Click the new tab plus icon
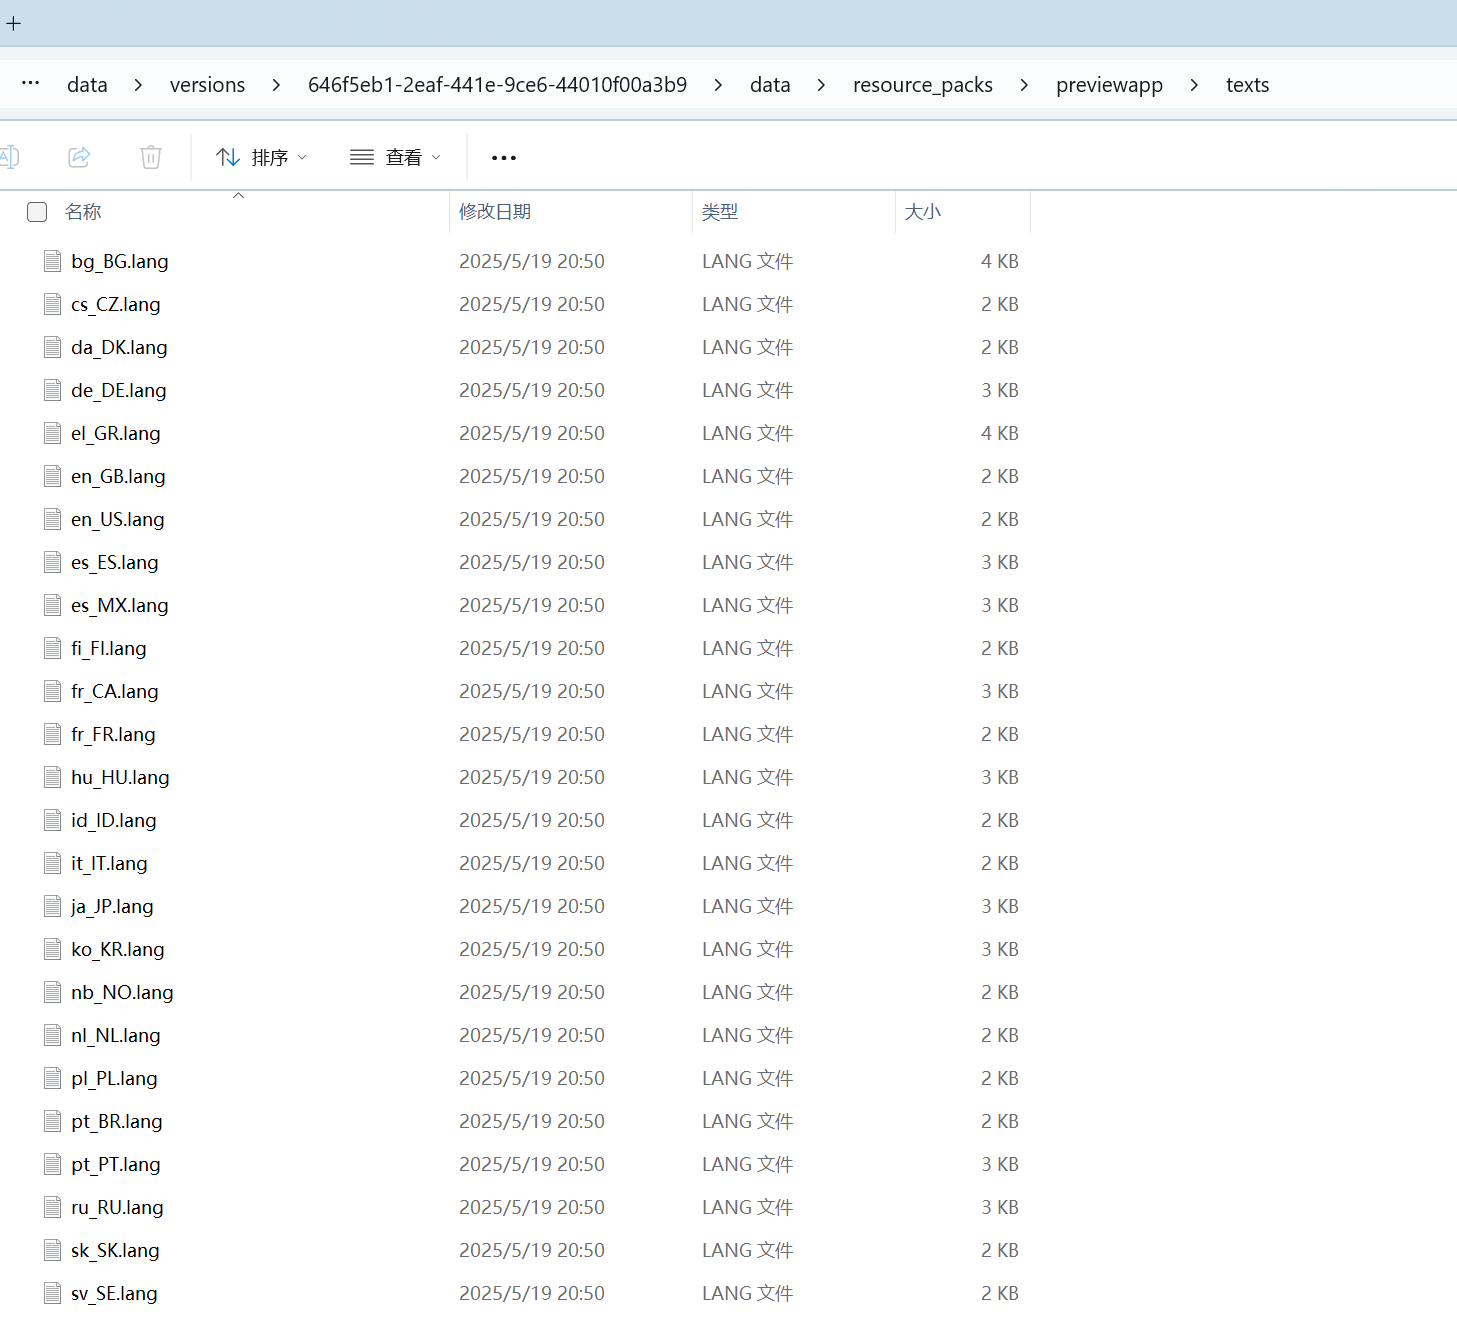This screenshot has height=1317, width=1457. [14, 23]
